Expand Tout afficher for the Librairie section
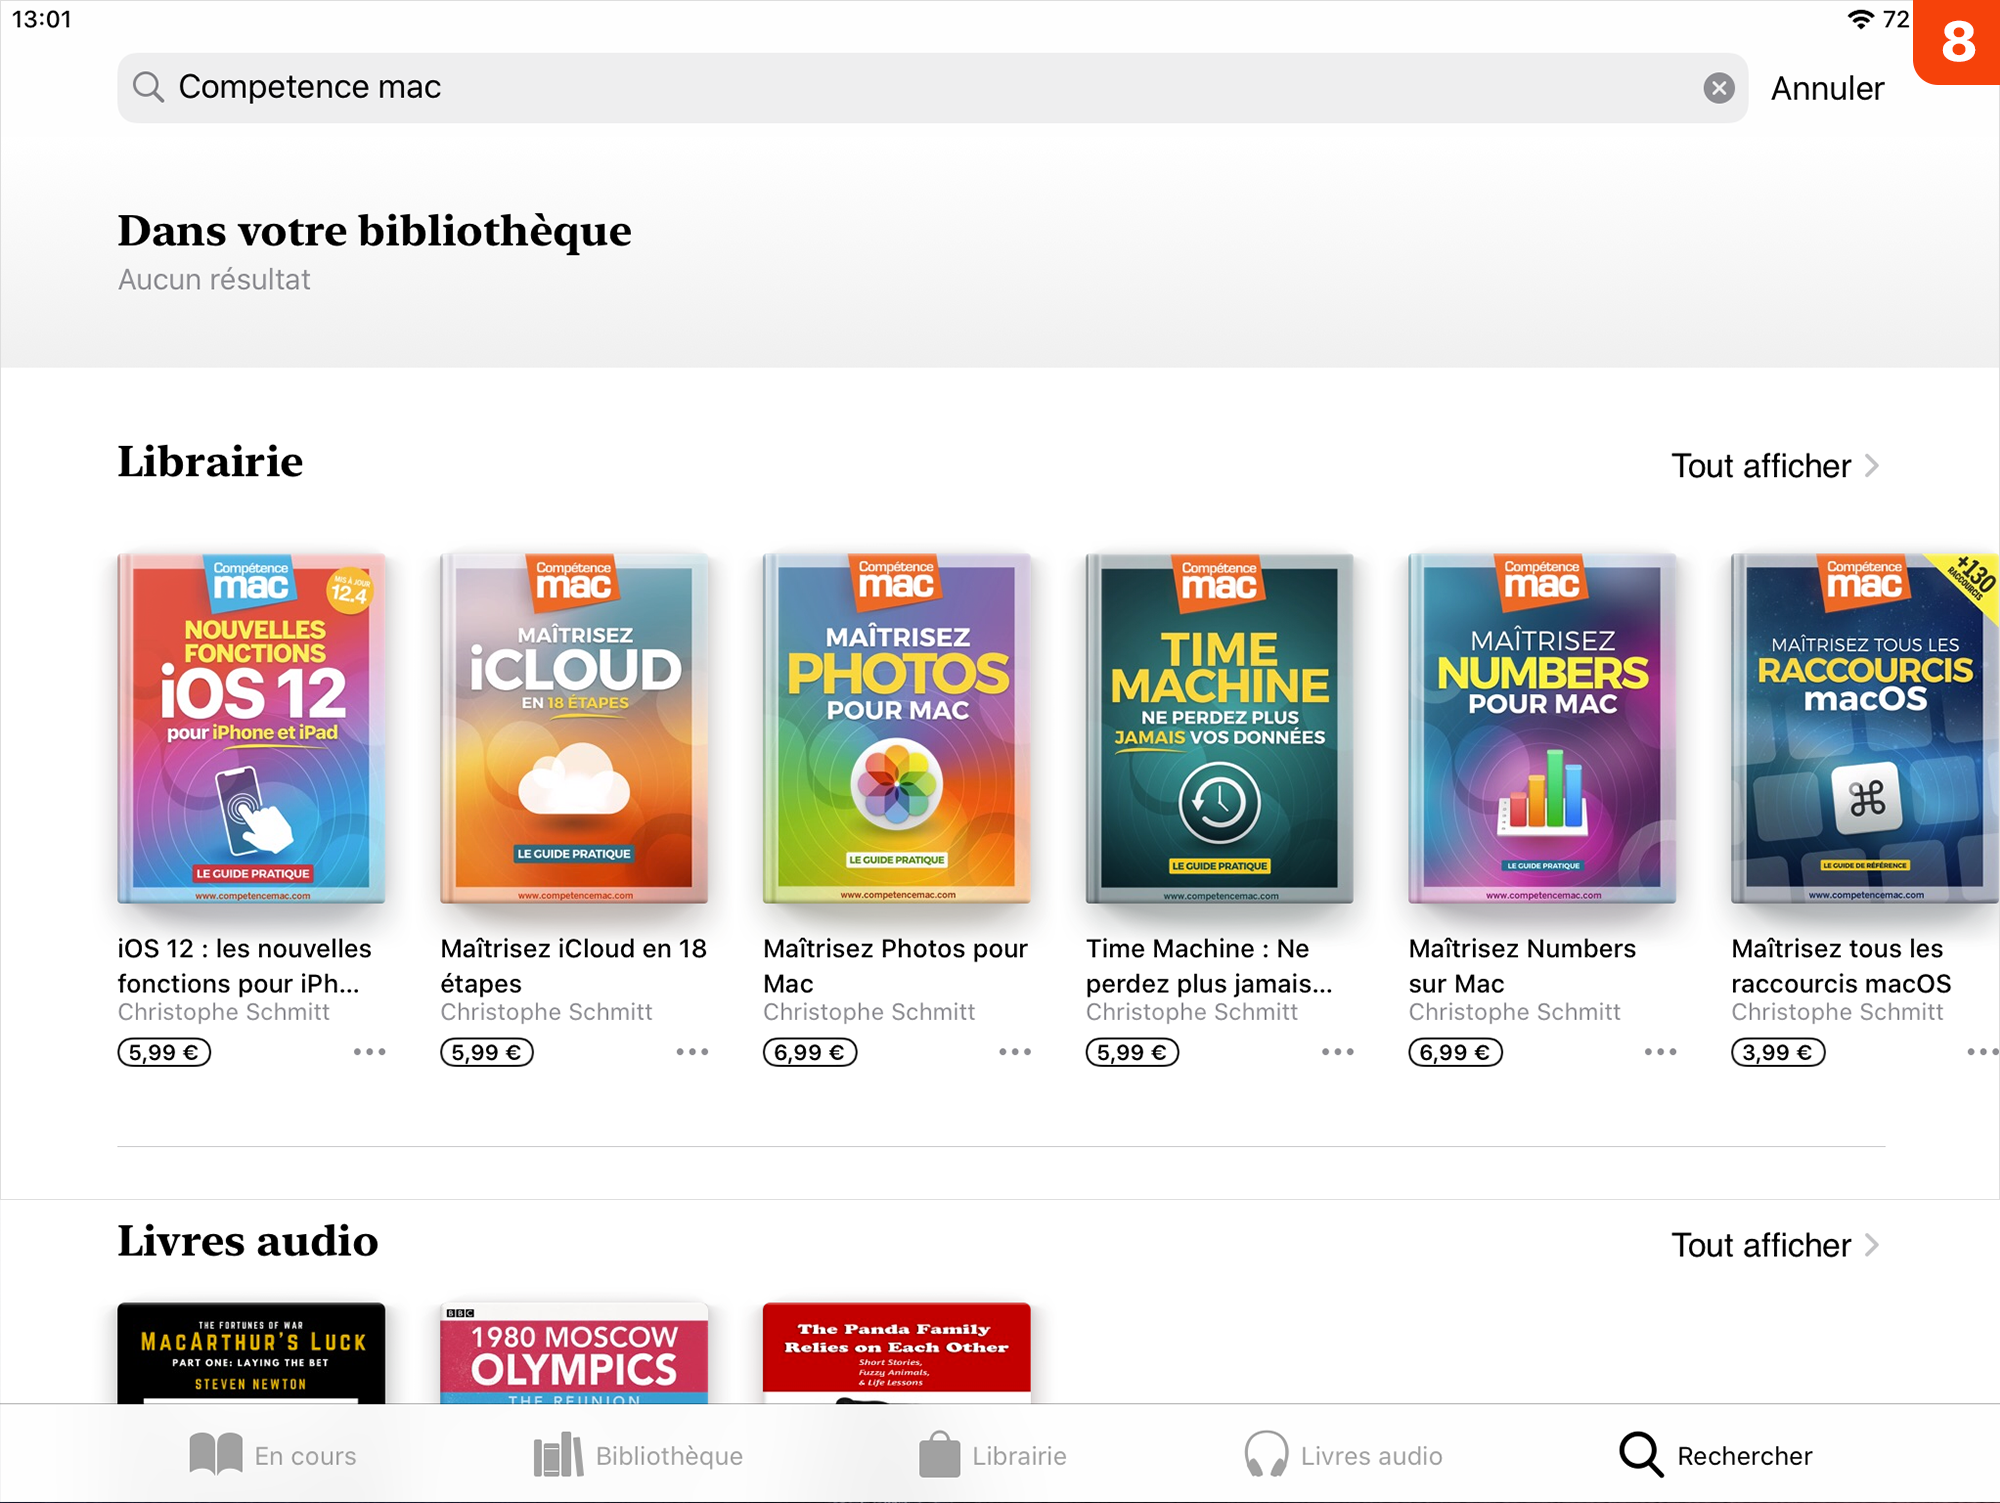This screenshot has height=1503, width=2000. pyautogui.click(x=1774, y=466)
